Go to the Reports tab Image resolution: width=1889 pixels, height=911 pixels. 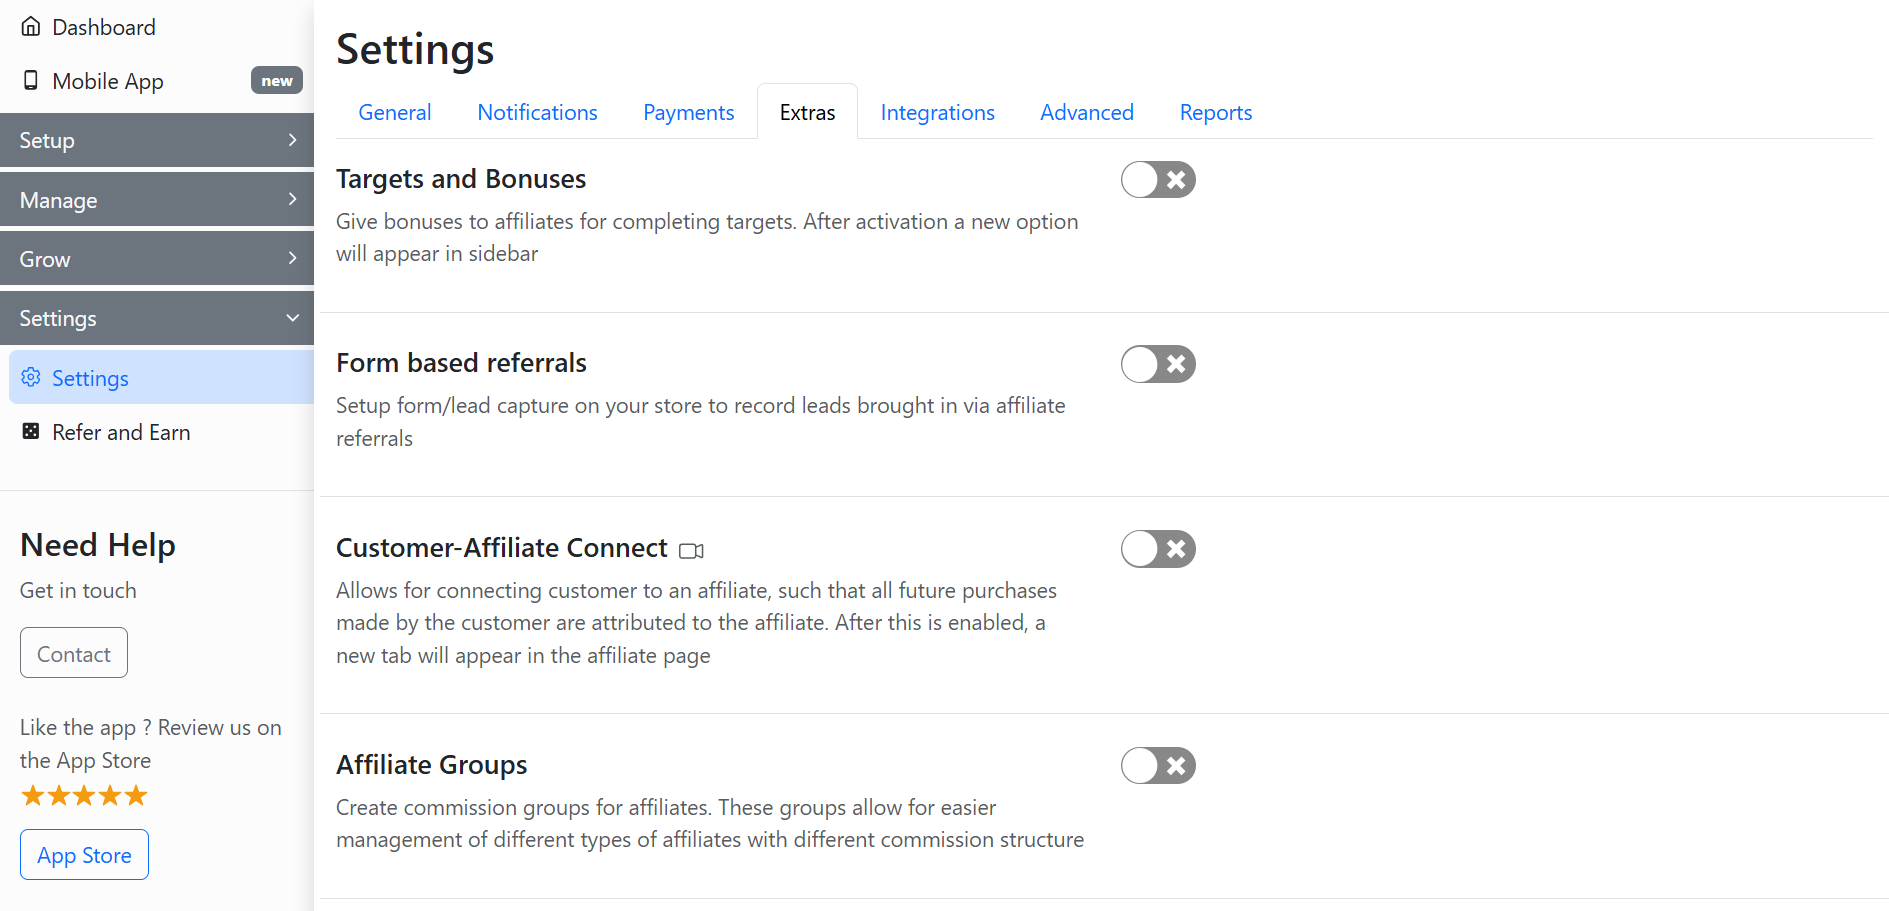1215,113
